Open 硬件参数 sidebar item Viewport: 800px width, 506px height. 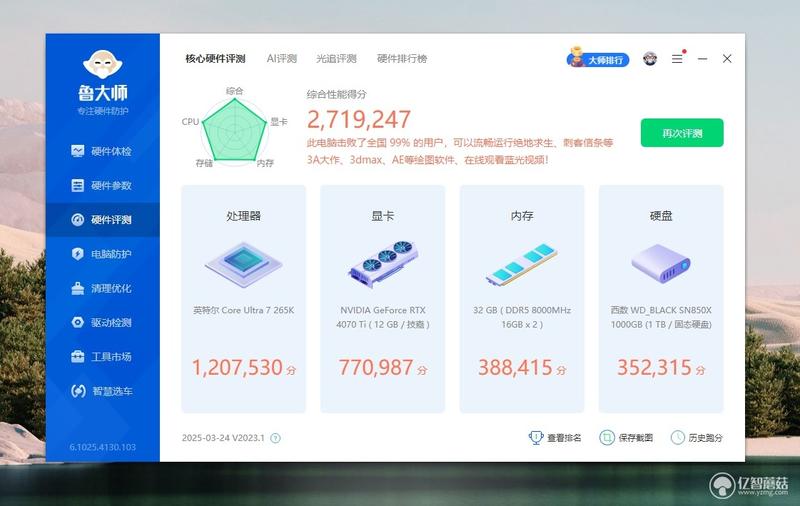[102, 185]
